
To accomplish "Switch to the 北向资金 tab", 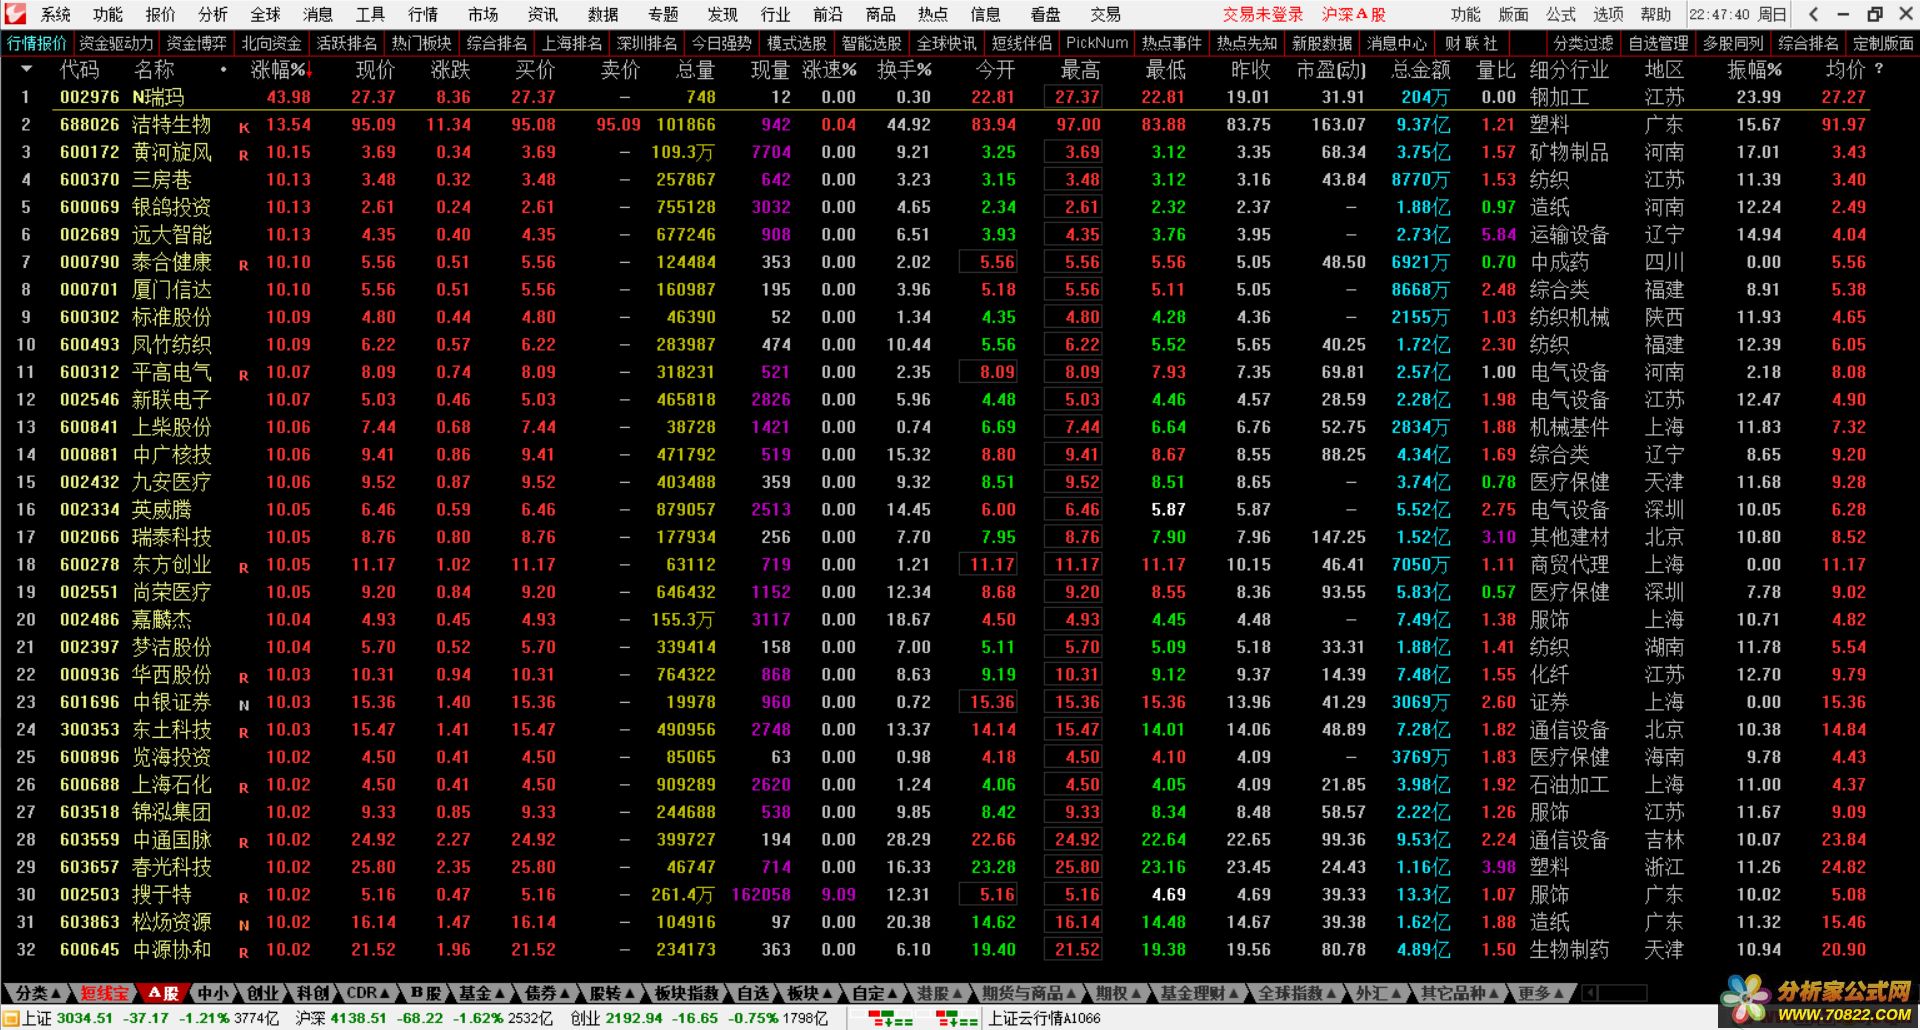I will coord(272,43).
